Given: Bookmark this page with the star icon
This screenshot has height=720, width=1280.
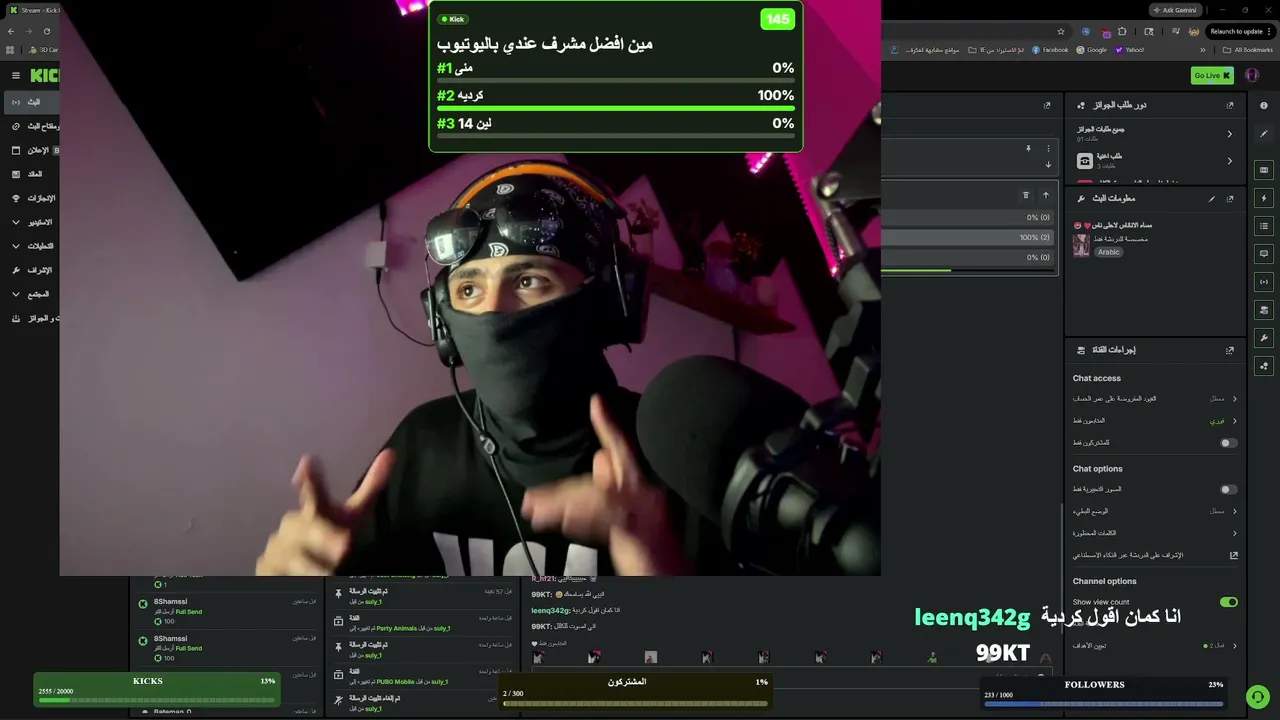Looking at the screenshot, I should point(1062,31).
